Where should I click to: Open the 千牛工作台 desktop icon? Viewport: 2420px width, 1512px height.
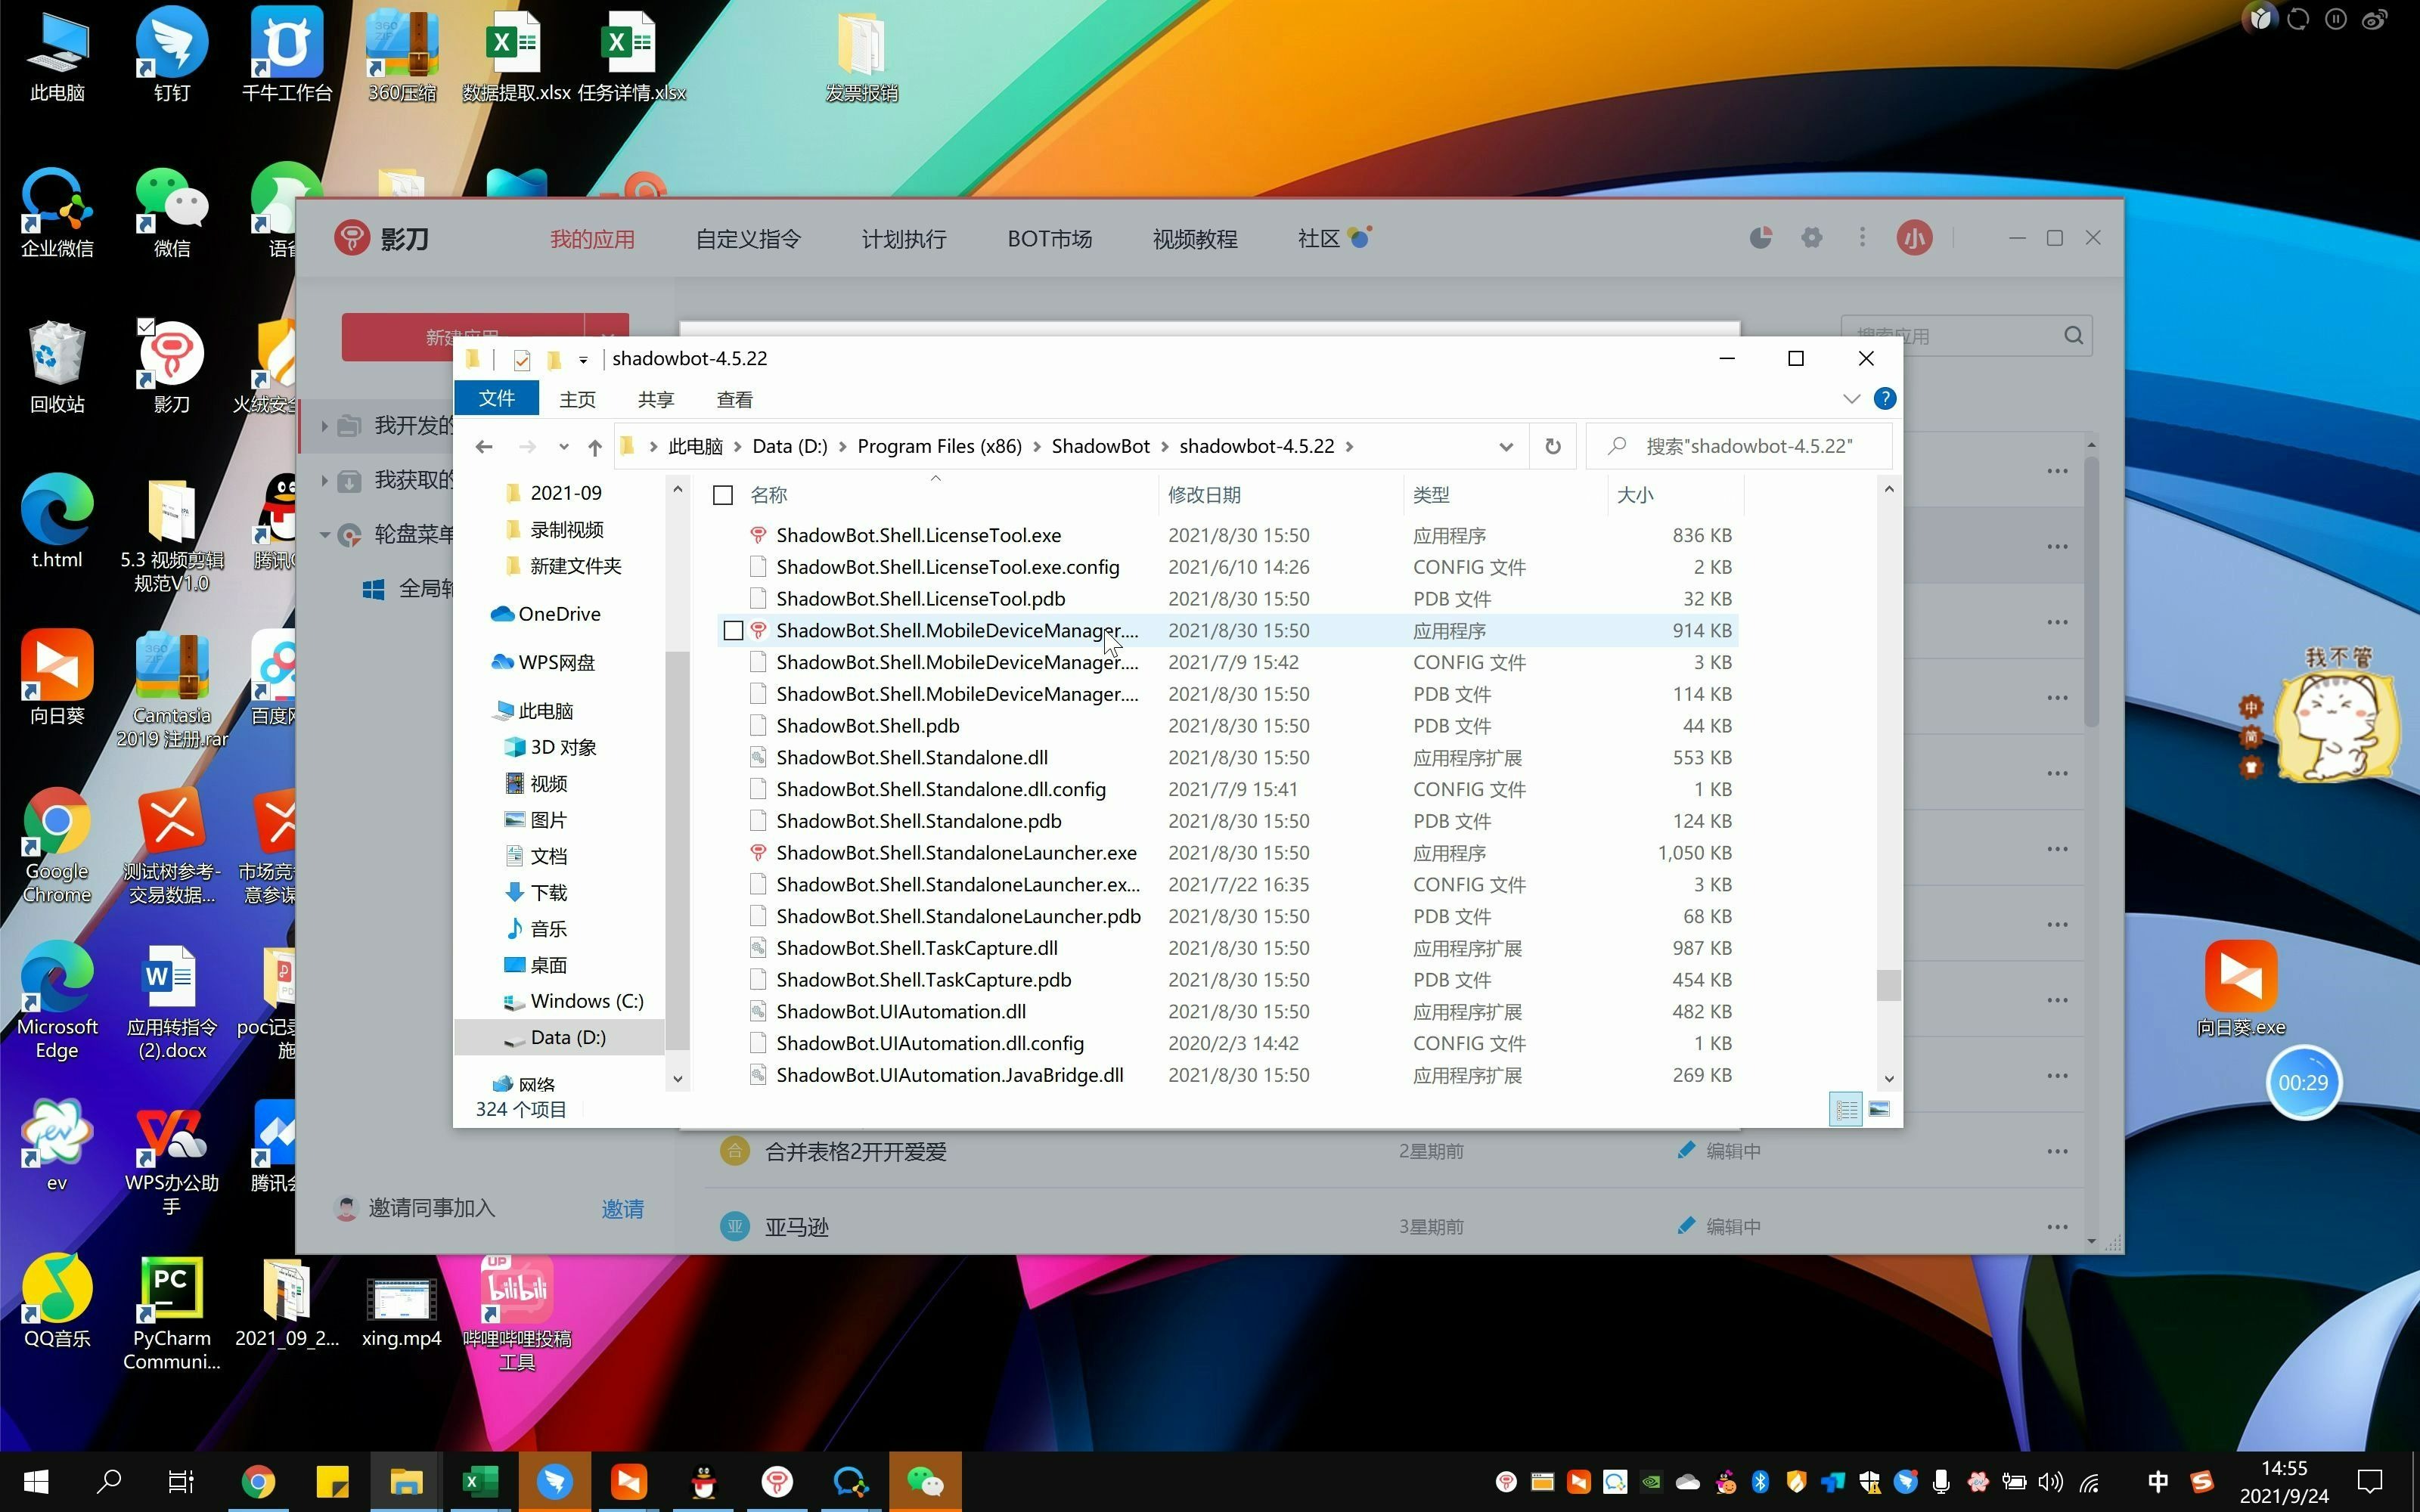tap(286, 55)
